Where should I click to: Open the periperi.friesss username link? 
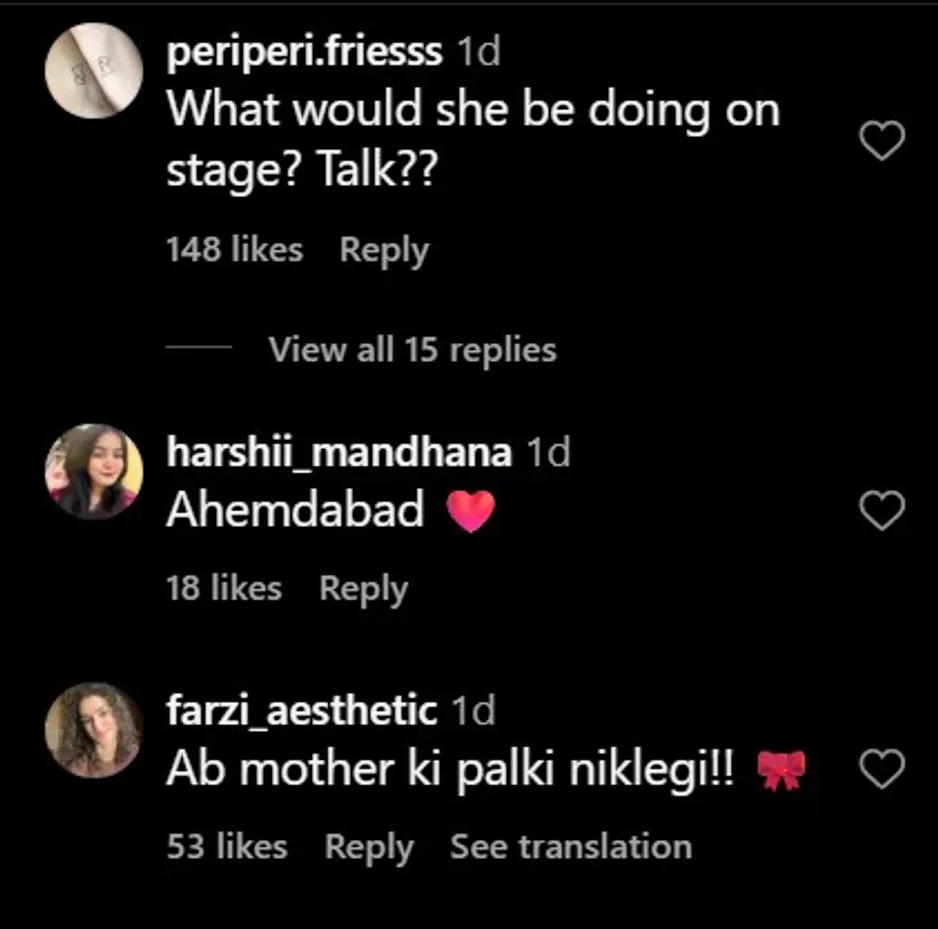tap(304, 52)
